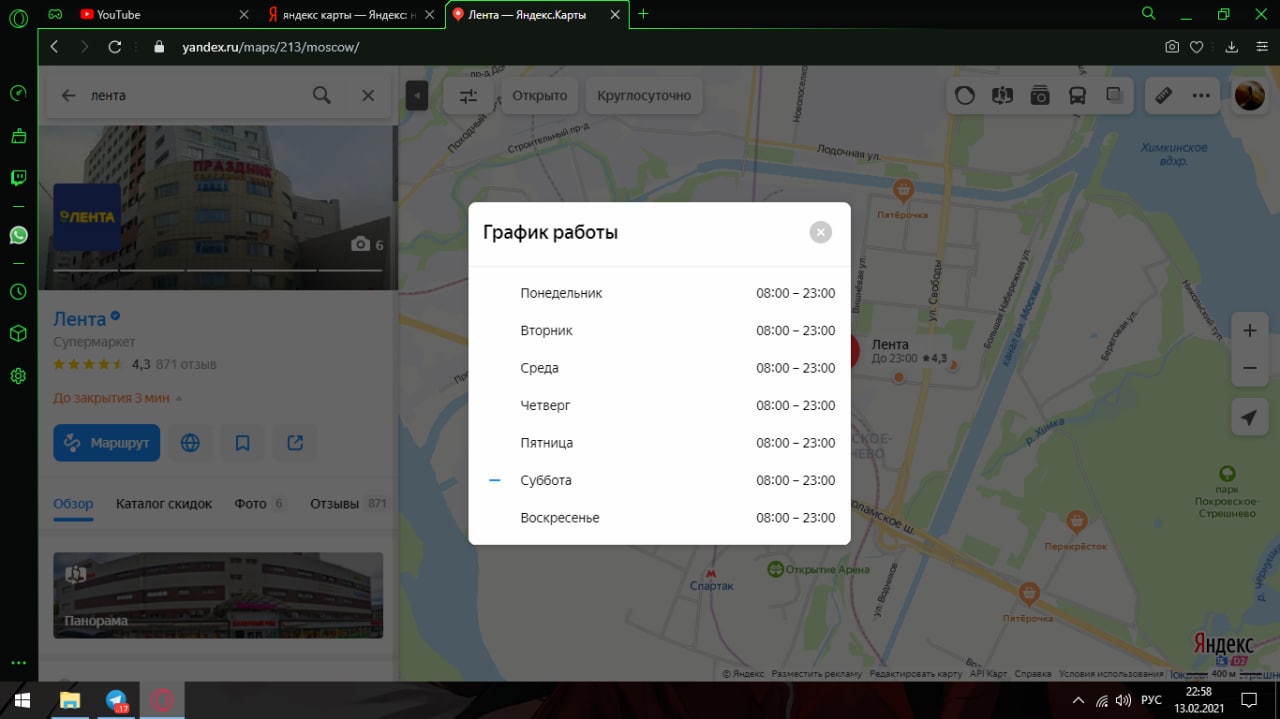Open Лента store photo gallery
The image size is (1280, 719).
218,207
